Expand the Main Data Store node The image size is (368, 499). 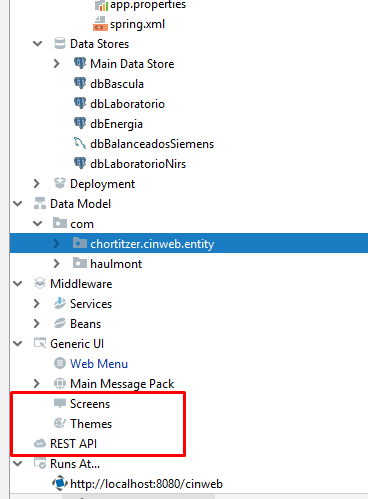point(57,63)
